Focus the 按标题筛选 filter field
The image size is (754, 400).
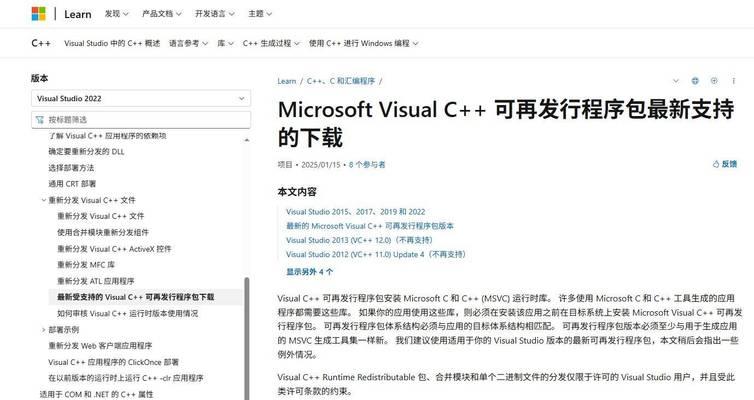click(141, 120)
